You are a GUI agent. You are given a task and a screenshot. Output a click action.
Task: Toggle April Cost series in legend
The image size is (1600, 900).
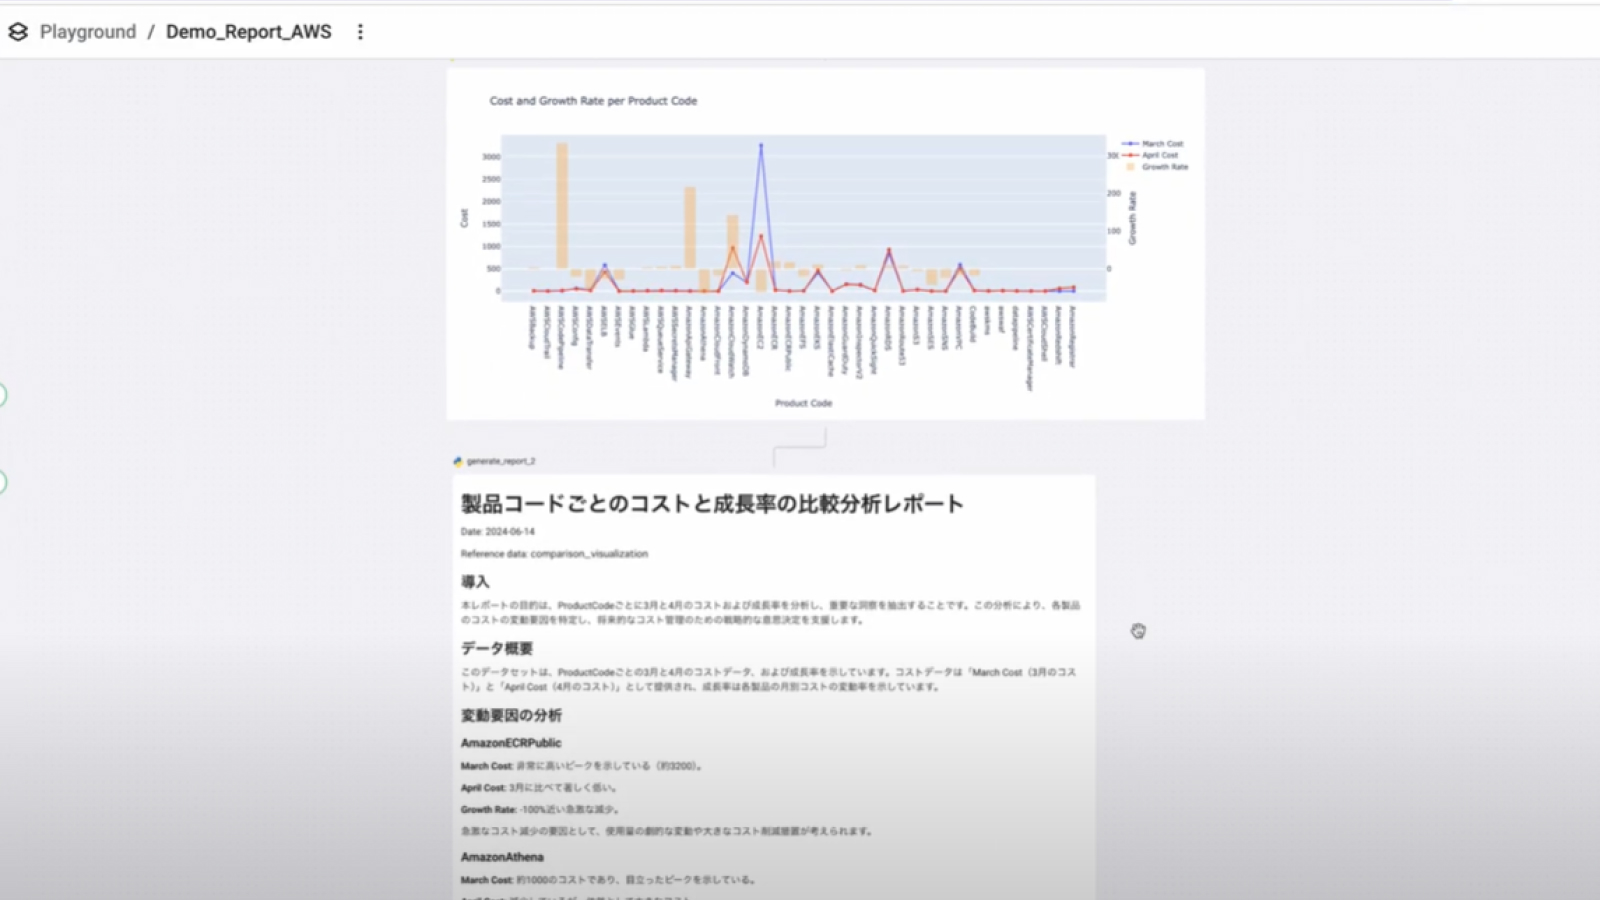click(1151, 155)
